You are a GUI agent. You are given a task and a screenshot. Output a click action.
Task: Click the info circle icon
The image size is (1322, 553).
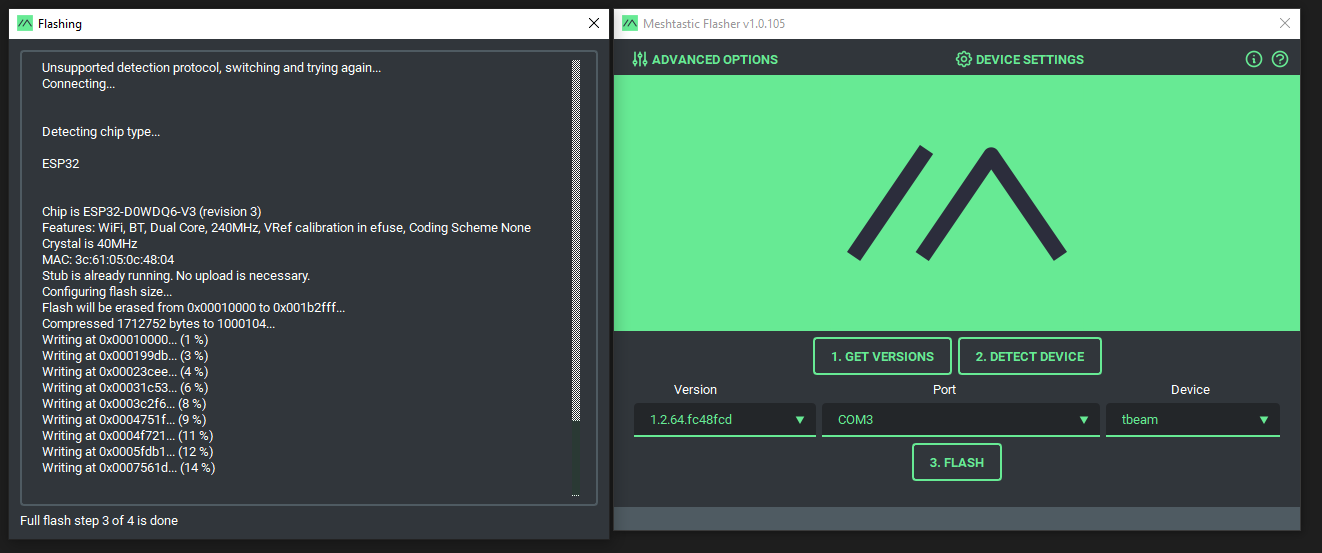pos(1254,60)
